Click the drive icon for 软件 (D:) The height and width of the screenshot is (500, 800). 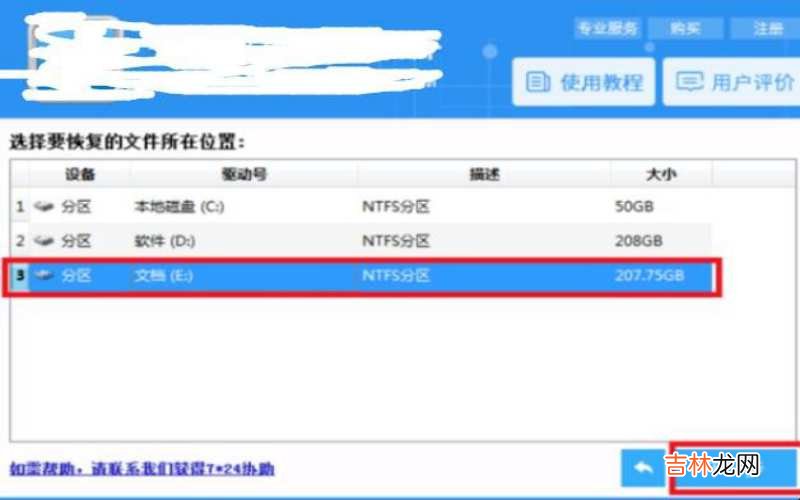44,241
